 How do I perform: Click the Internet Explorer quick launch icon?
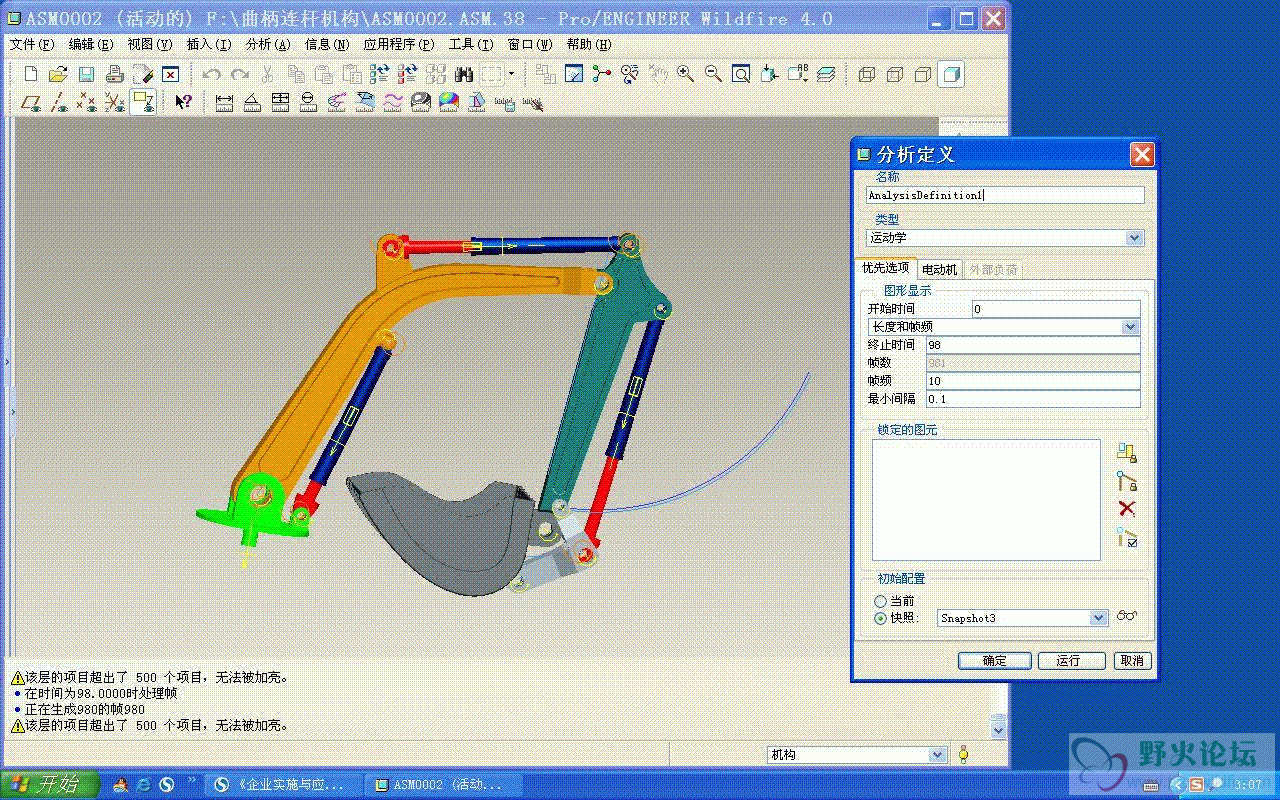tap(144, 785)
